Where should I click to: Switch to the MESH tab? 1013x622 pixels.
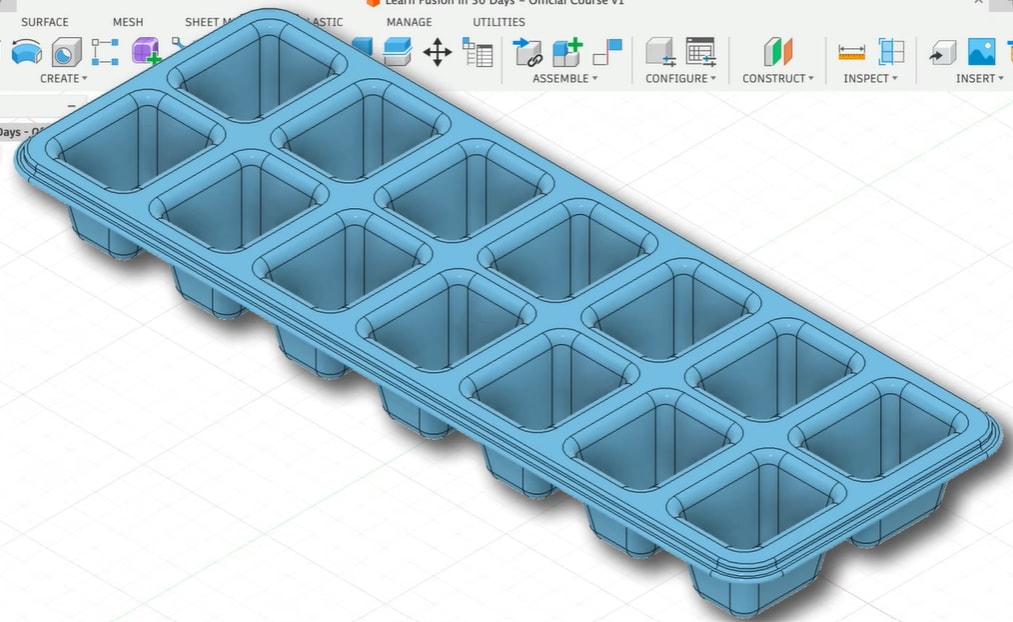point(128,22)
